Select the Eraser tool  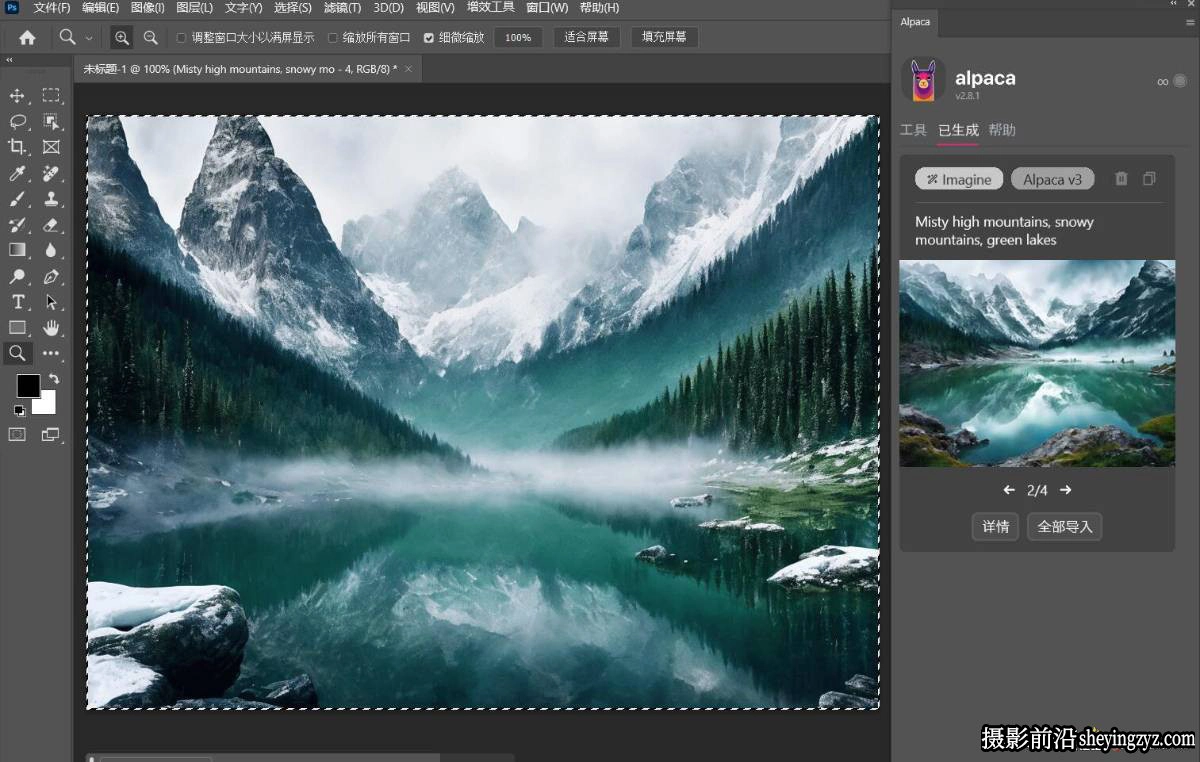click(51, 225)
